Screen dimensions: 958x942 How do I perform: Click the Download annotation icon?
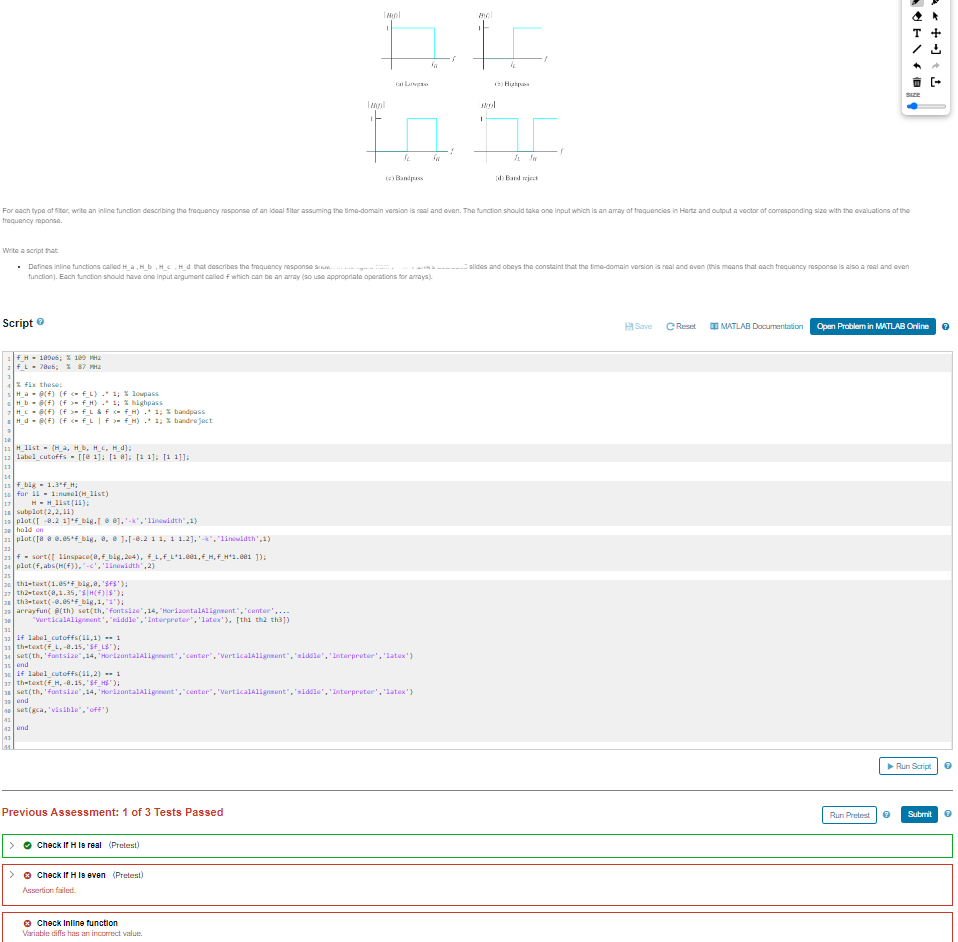(936, 48)
